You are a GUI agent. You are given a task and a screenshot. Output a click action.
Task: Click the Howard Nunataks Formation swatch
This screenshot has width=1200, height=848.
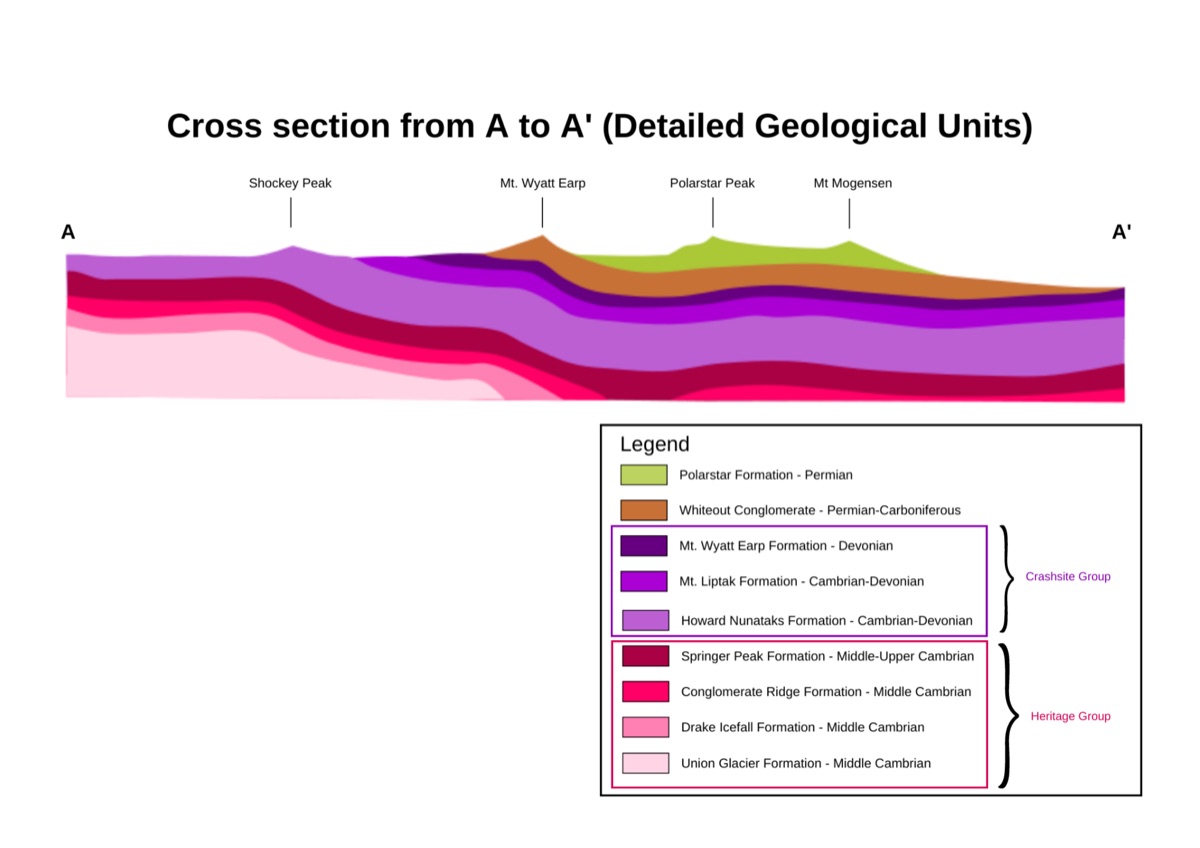coord(646,620)
